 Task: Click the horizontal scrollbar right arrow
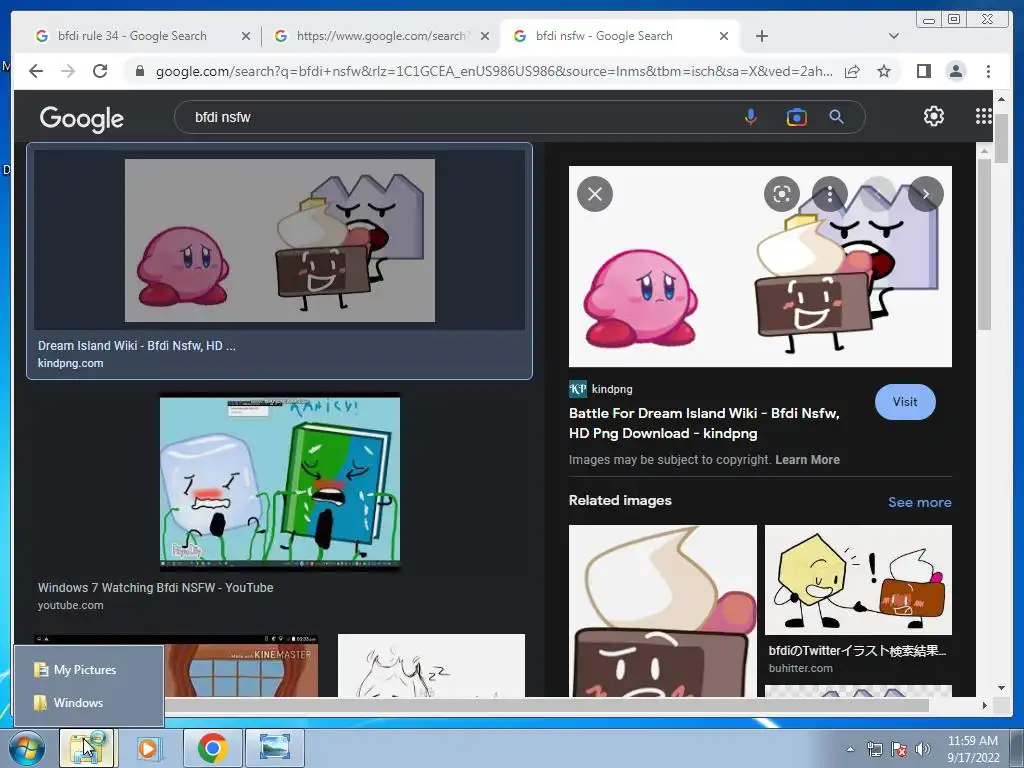pos(984,705)
